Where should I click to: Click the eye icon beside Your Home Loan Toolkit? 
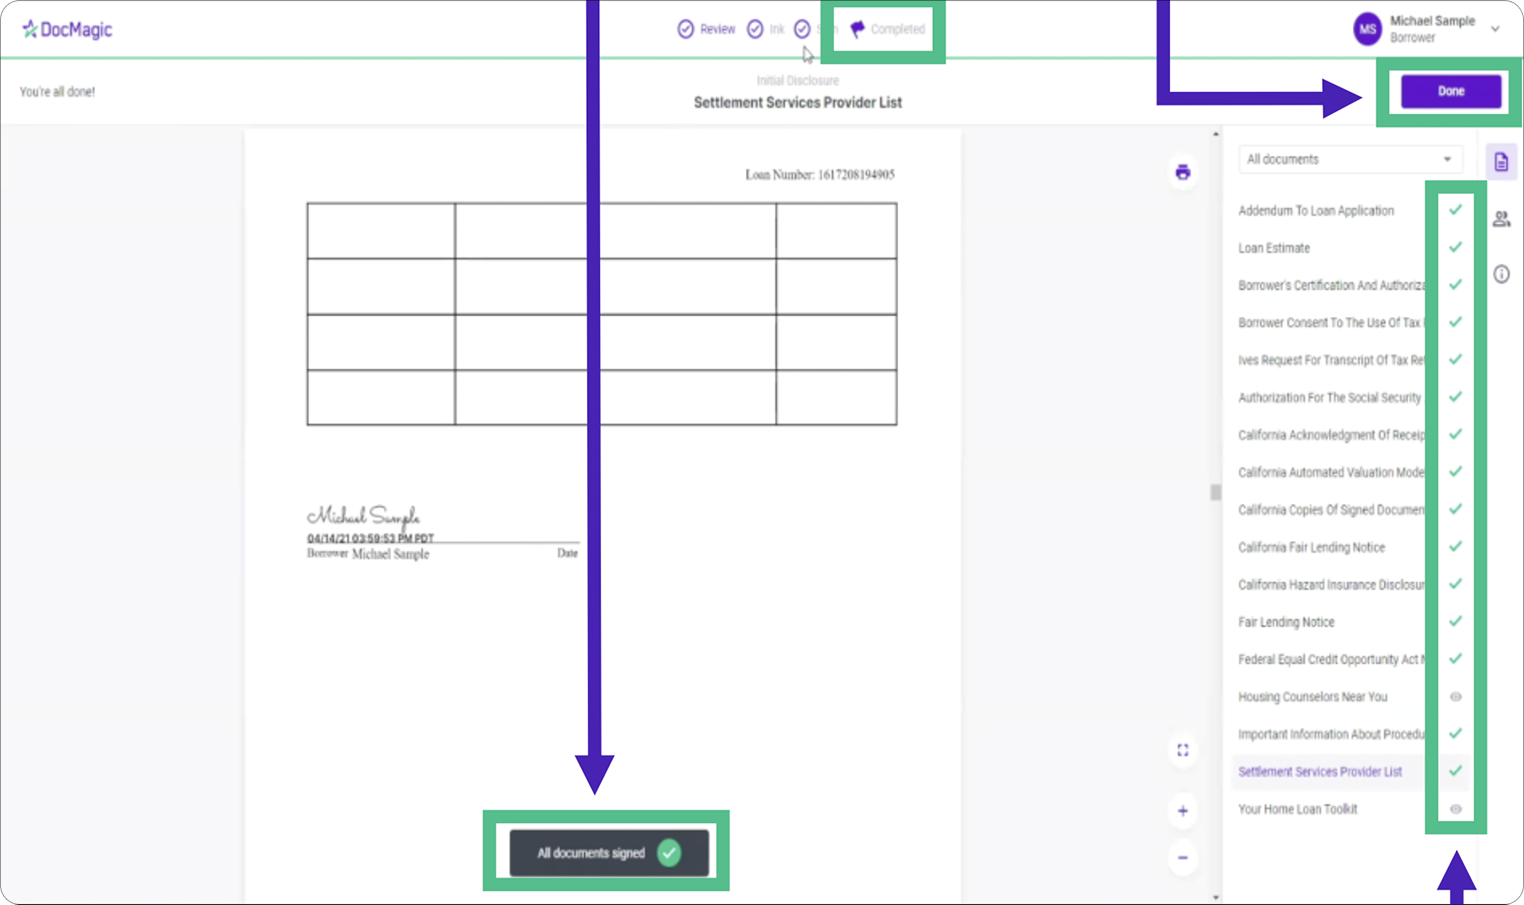1455,809
